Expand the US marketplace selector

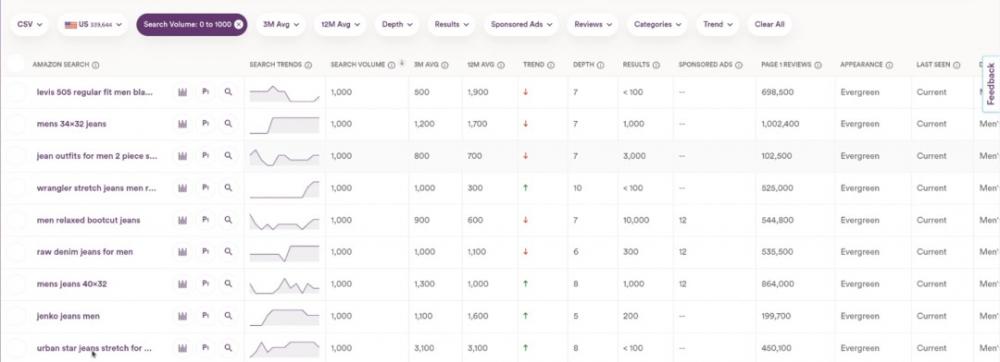pyautogui.click(x=92, y=24)
